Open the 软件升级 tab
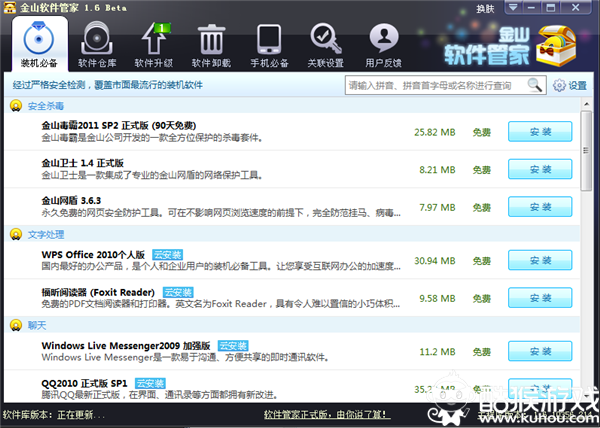The image size is (600, 428). (154, 45)
